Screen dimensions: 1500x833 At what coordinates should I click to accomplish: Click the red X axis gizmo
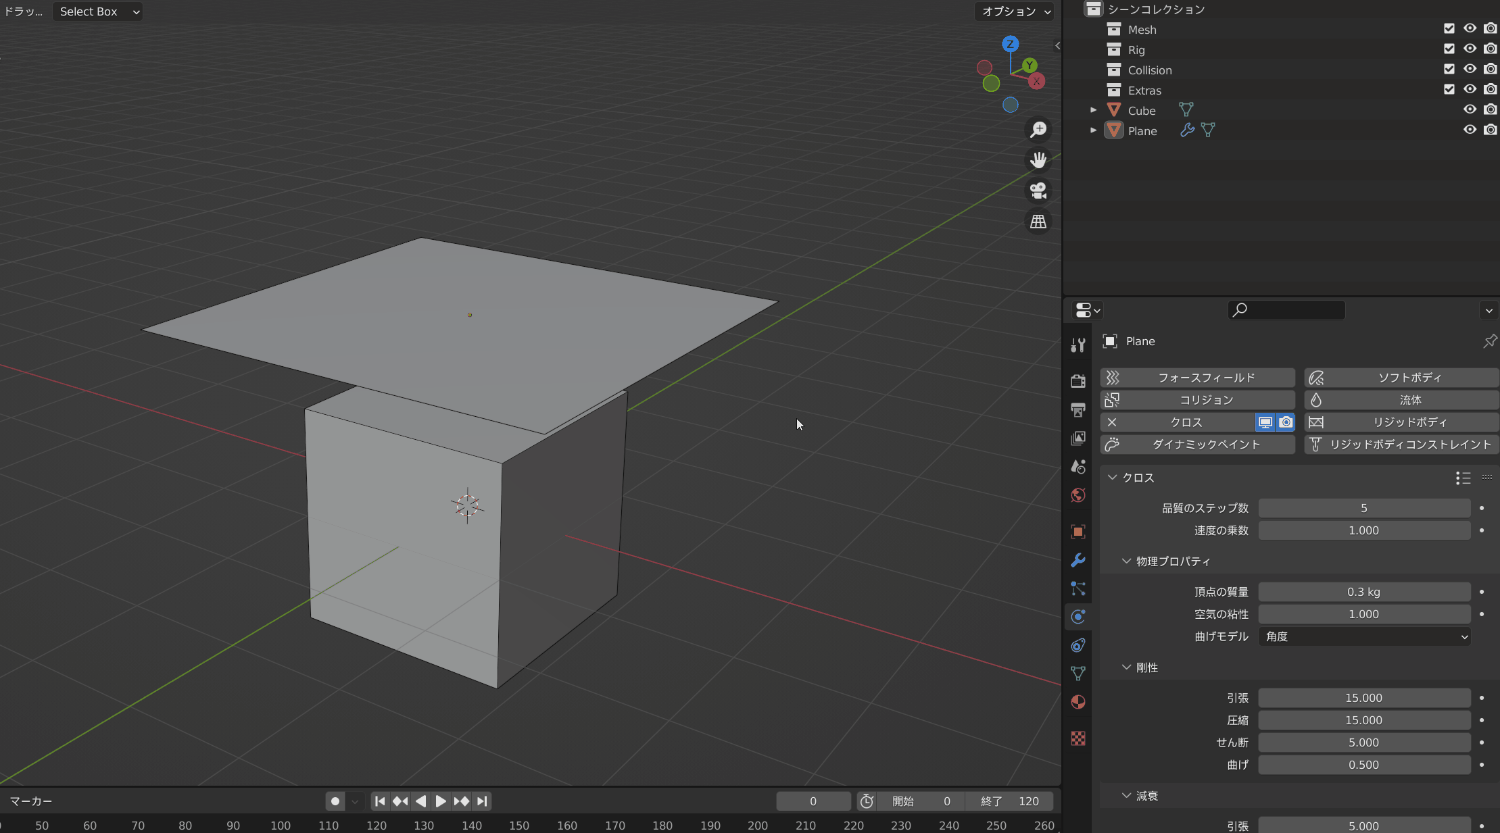1037,81
